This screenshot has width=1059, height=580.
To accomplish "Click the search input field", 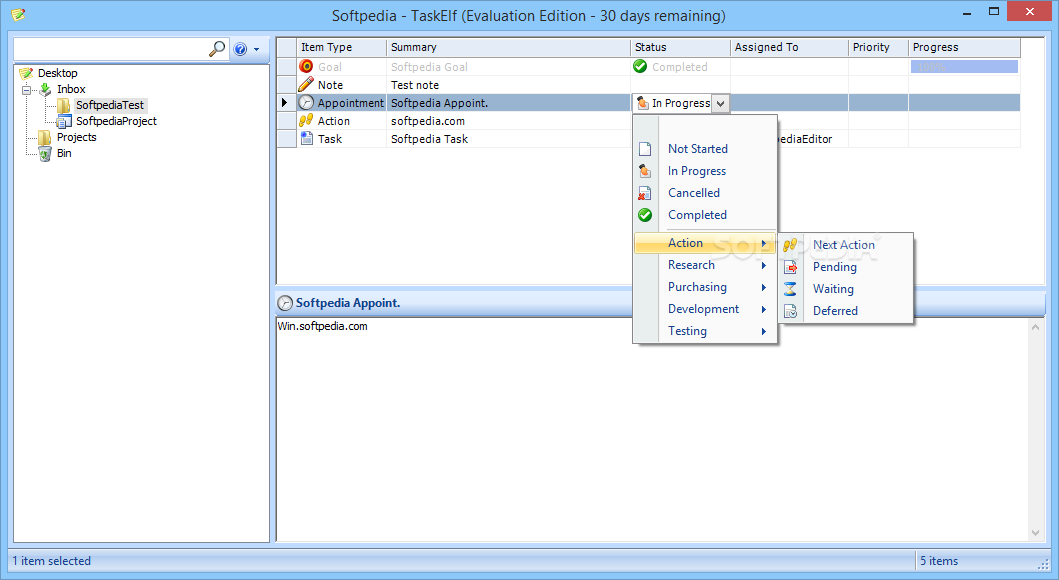I will [111, 49].
